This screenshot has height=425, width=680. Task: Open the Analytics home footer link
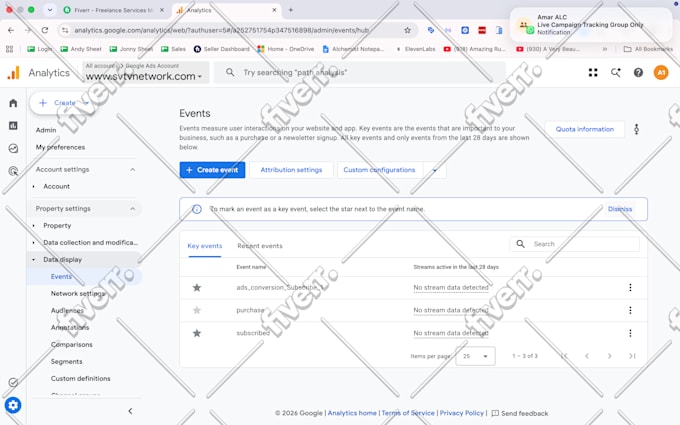[x=352, y=413]
